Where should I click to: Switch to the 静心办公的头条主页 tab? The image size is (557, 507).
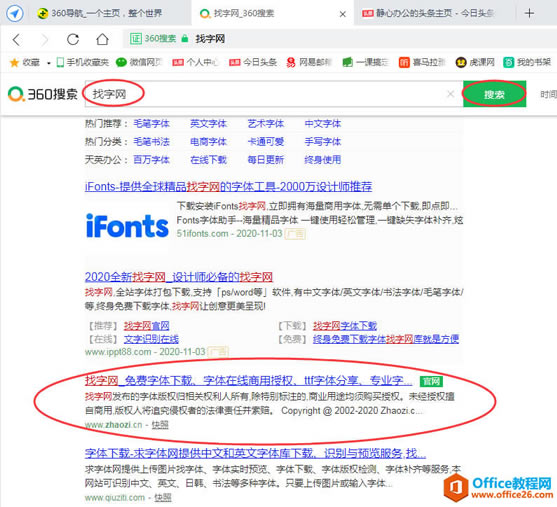428,14
